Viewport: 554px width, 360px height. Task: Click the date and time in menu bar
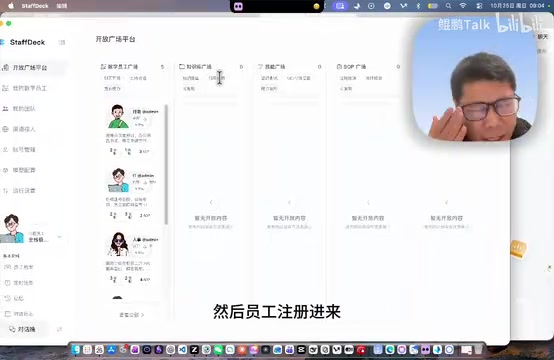517,6
